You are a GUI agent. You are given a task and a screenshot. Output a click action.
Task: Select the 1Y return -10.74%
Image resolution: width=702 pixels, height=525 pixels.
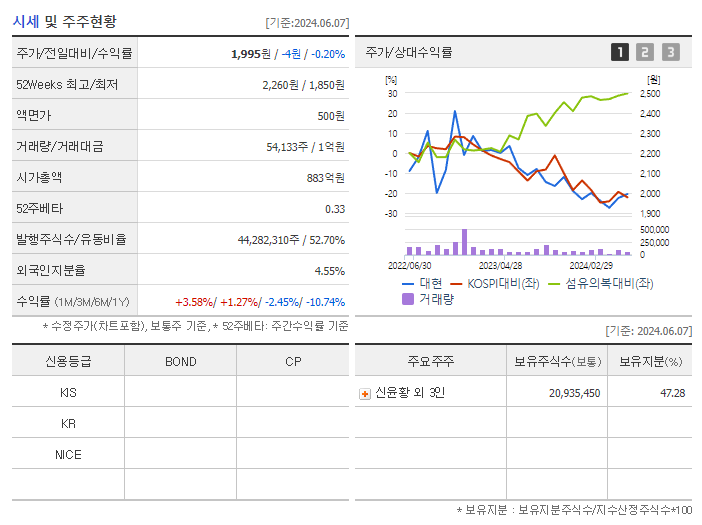[x=325, y=302]
